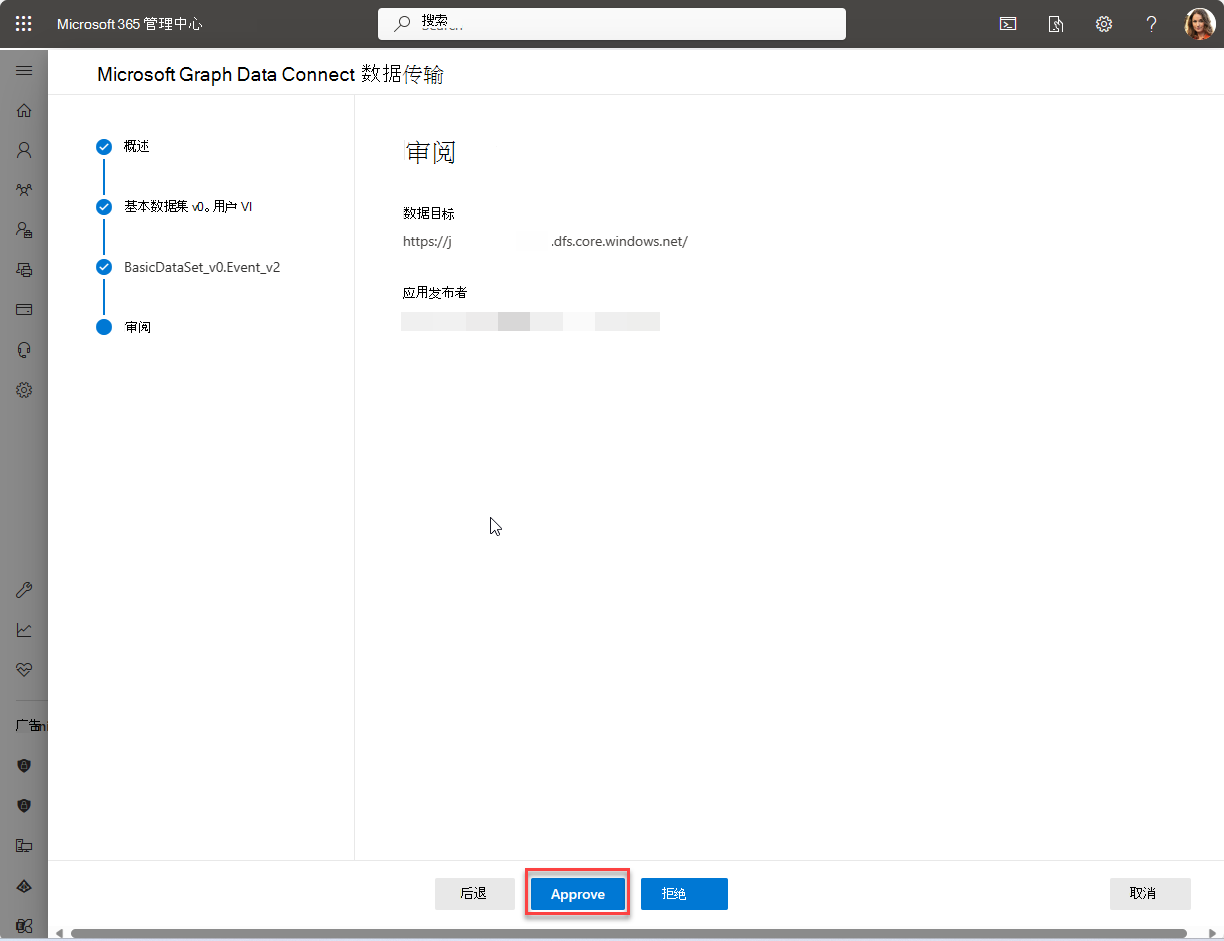The image size is (1224, 941).
Task: Open the account profile picture menu
Action: [1199, 24]
